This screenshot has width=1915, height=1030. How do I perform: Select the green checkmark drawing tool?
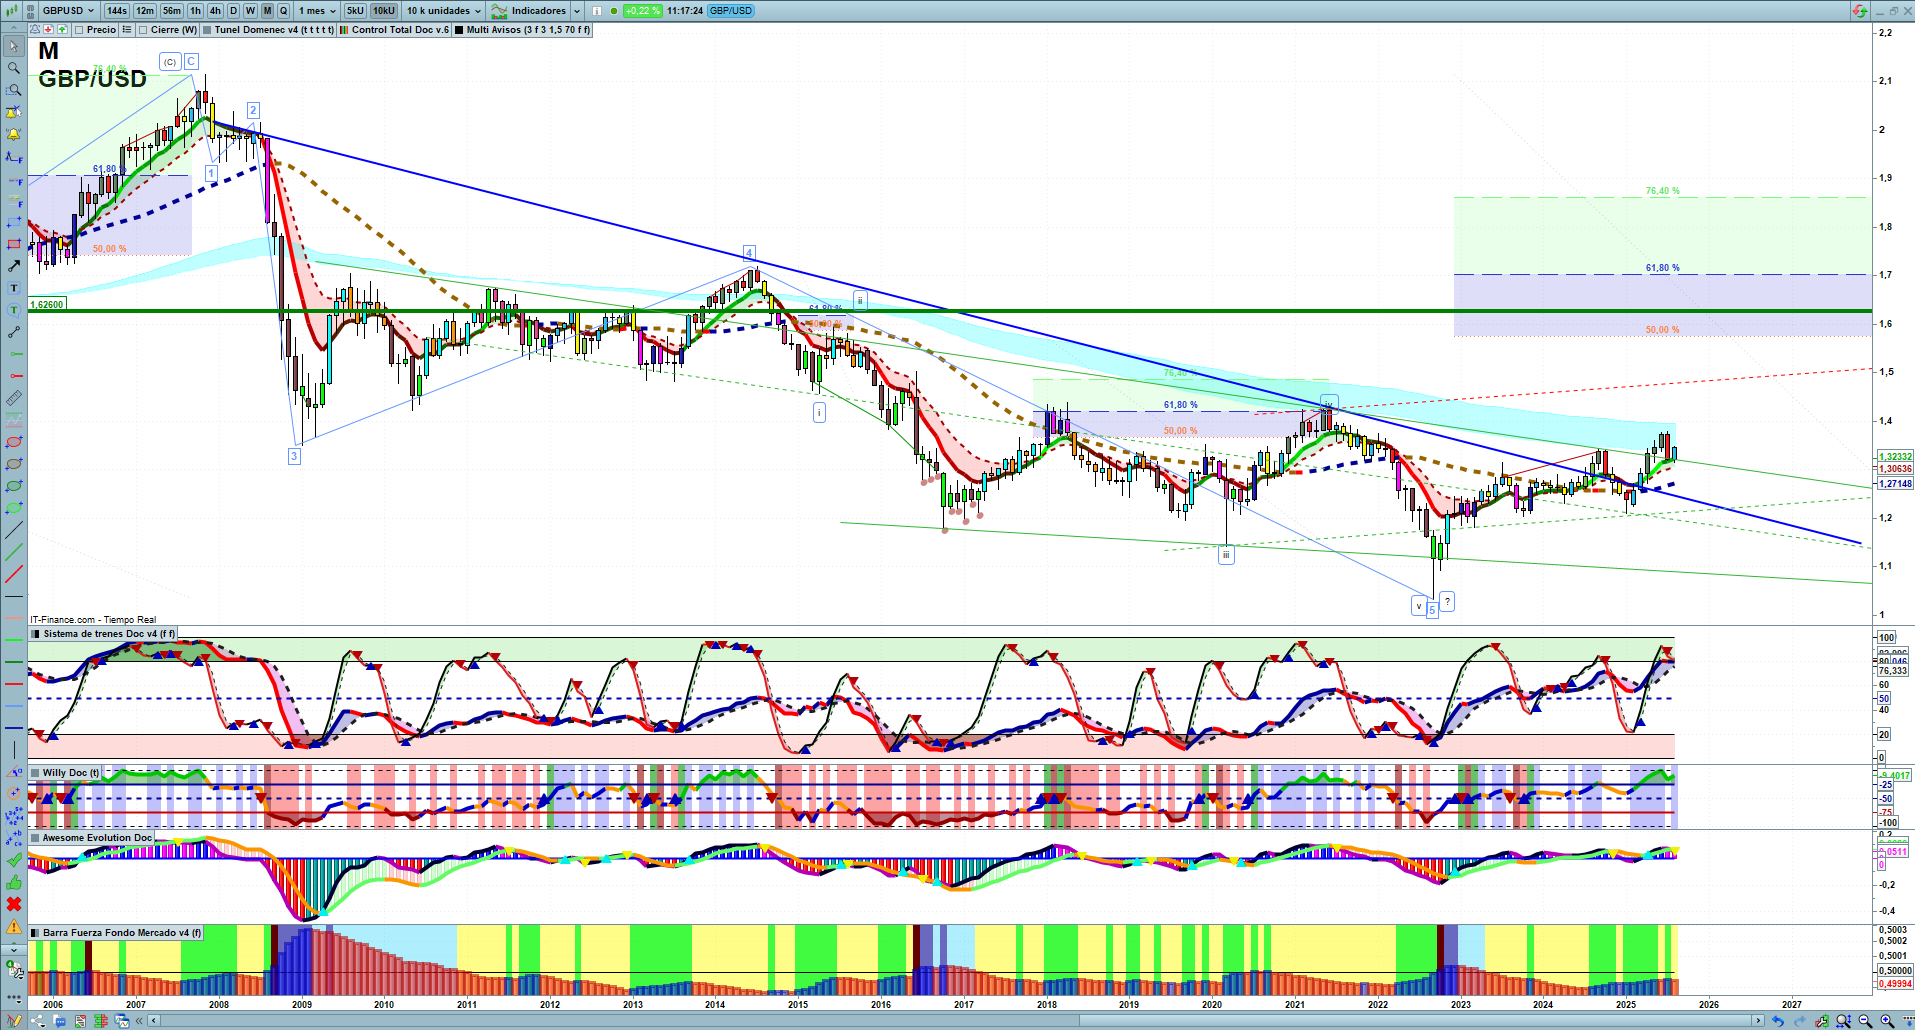pos(14,860)
